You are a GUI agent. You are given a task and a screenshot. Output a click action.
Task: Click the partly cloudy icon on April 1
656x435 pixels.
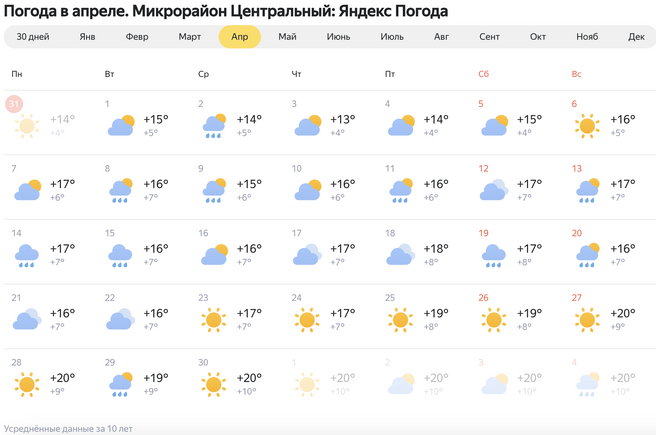(x=121, y=126)
